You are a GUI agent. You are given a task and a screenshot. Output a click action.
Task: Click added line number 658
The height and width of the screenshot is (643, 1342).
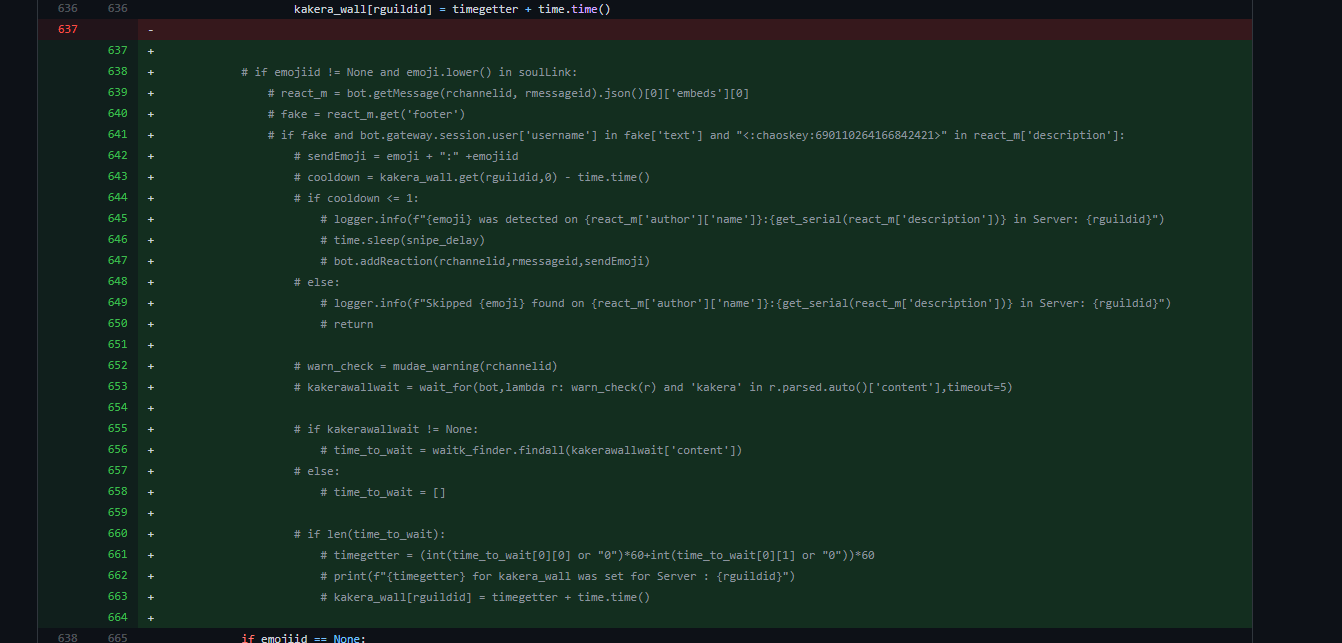[117, 492]
